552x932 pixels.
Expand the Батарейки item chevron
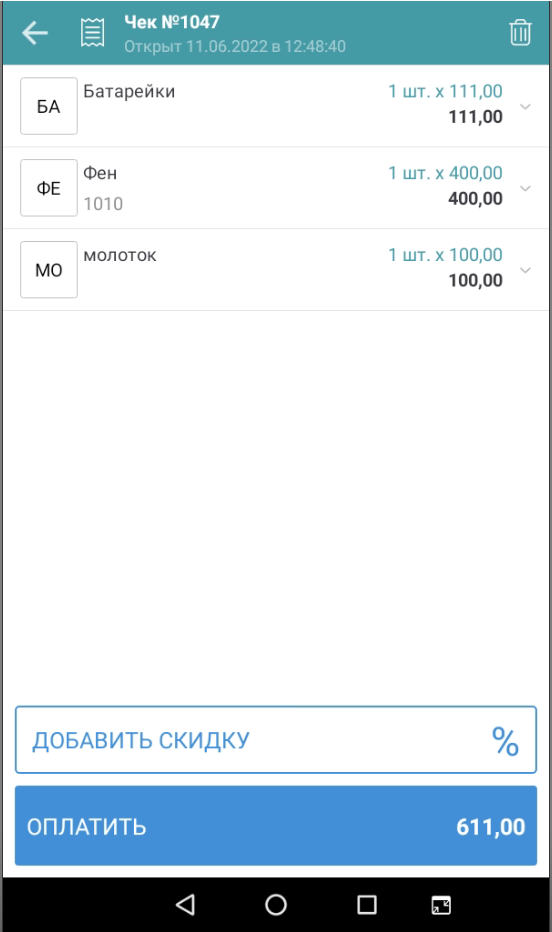(525, 106)
